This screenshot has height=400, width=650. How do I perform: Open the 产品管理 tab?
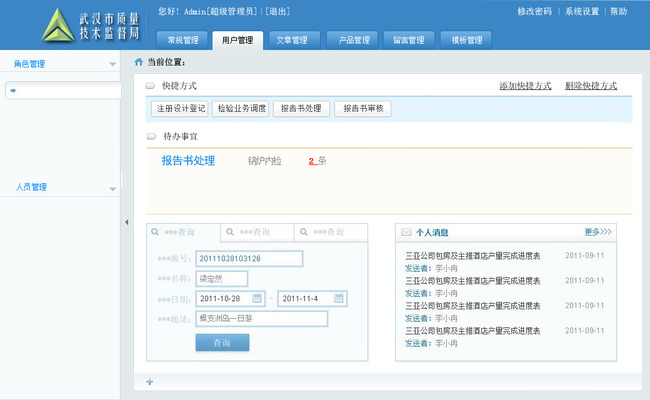click(x=354, y=40)
